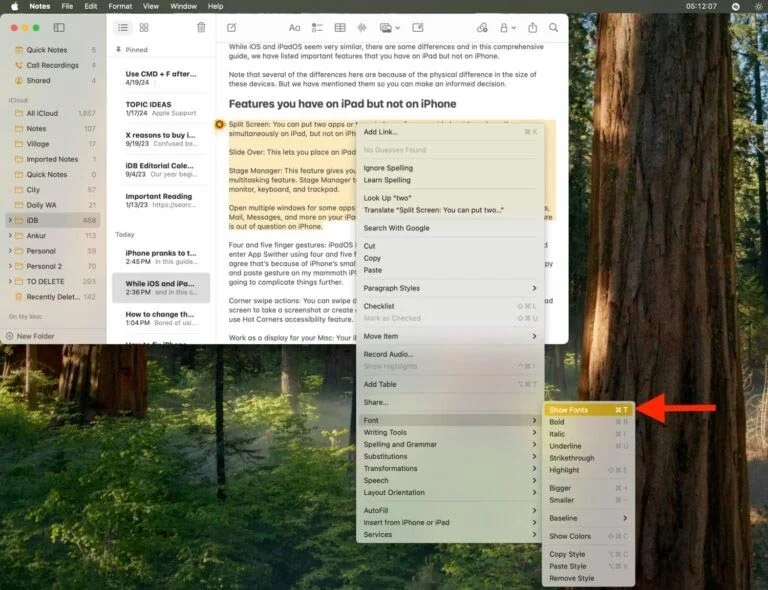
Task: Open the Format menu in menu bar
Action: point(120,6)
